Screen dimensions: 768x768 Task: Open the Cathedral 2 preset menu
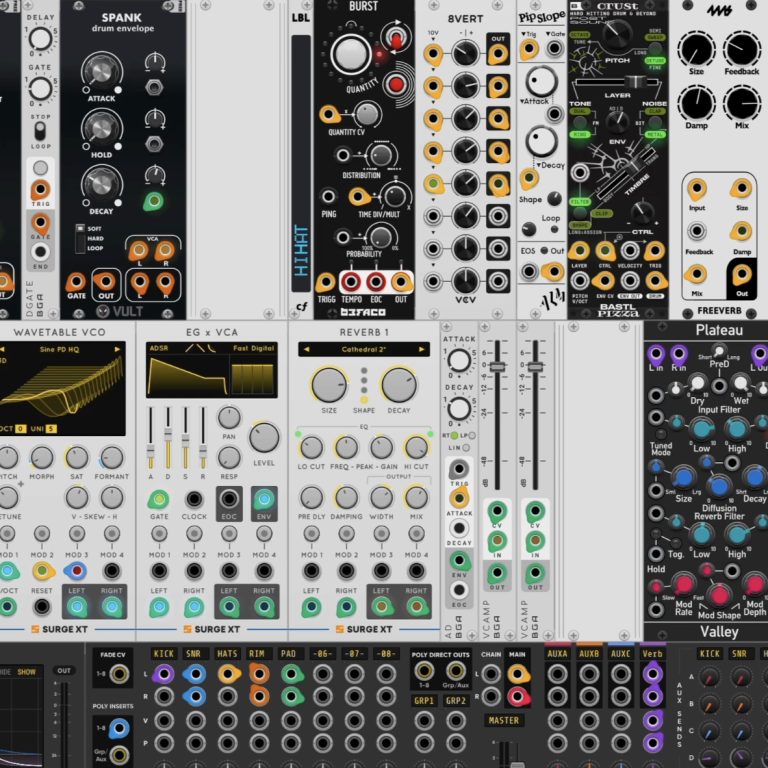364,349
